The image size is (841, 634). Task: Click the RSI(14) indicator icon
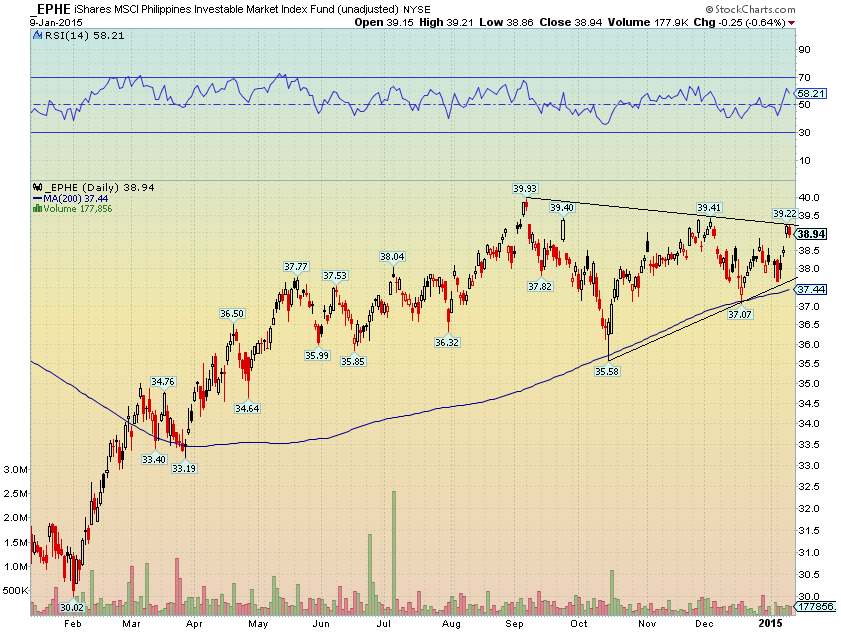pyautogui.click(x=38, y=35)
